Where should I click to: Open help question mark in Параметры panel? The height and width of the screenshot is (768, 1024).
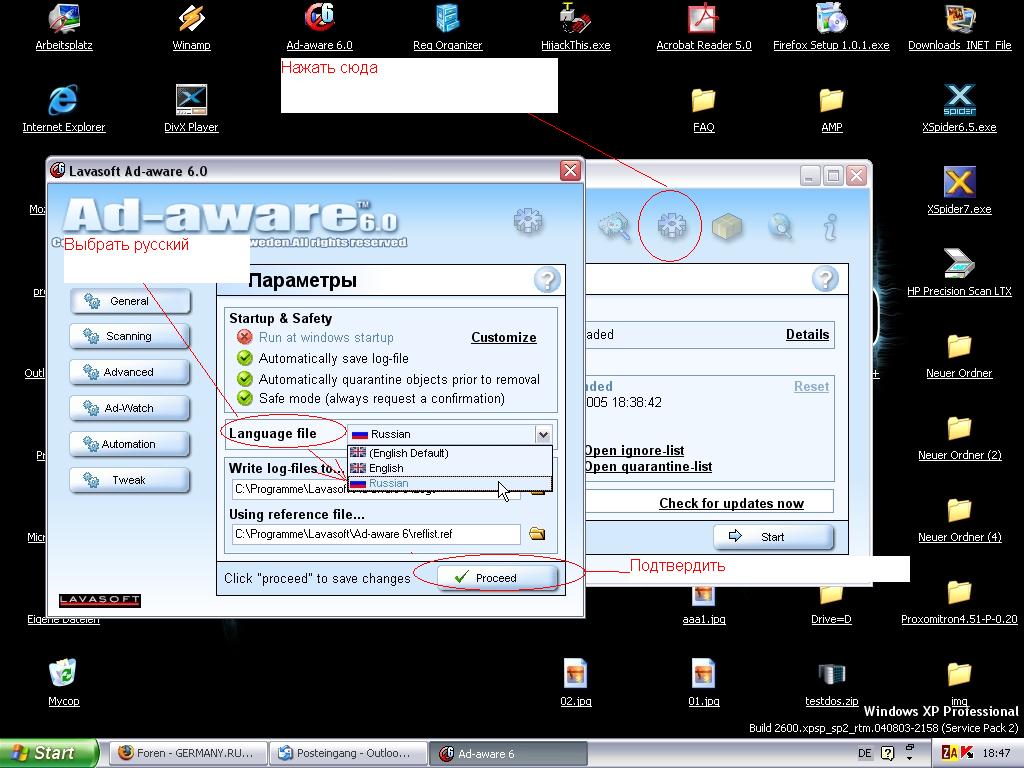547,280
